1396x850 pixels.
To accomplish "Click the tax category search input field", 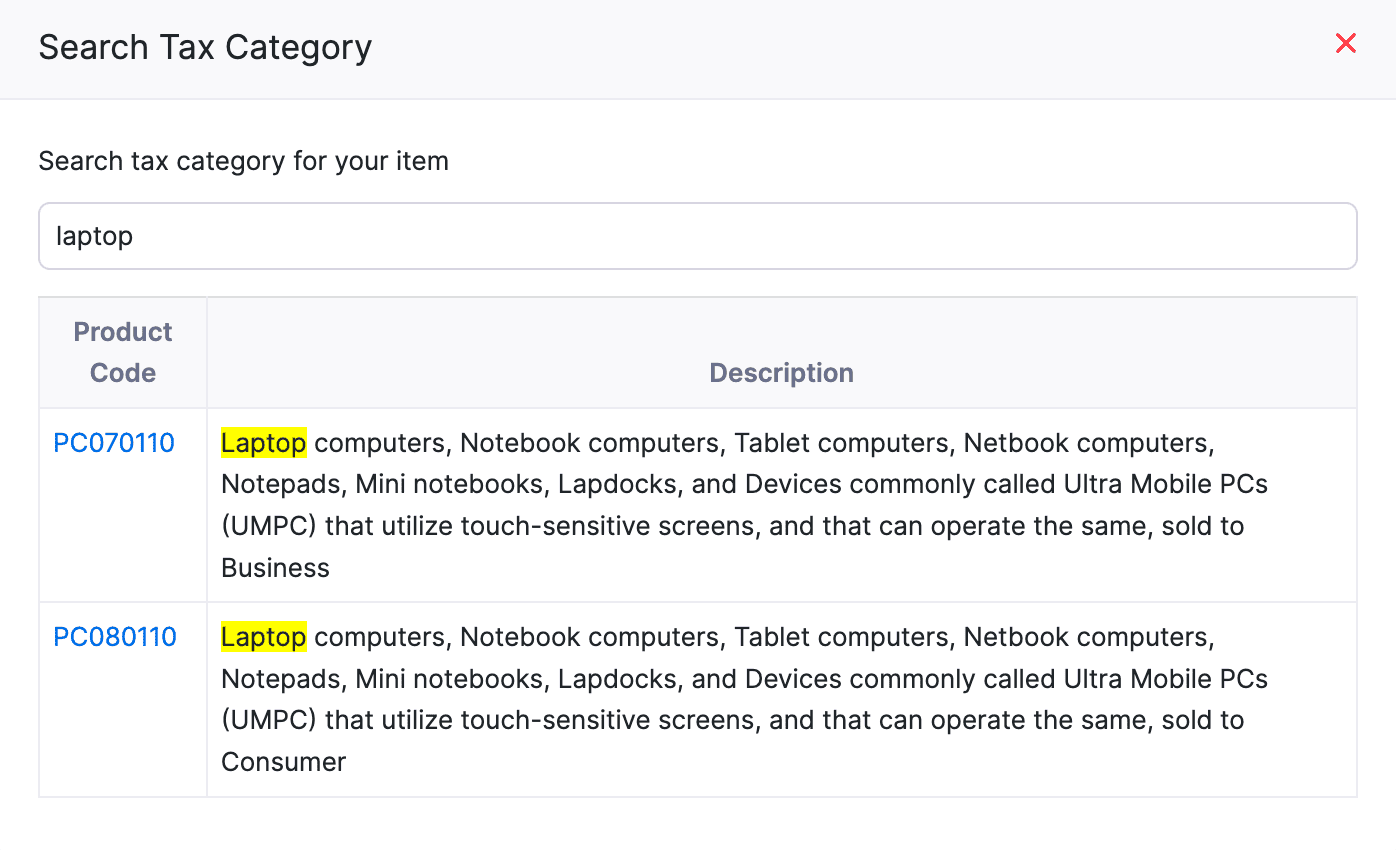I will pos(697,236).
